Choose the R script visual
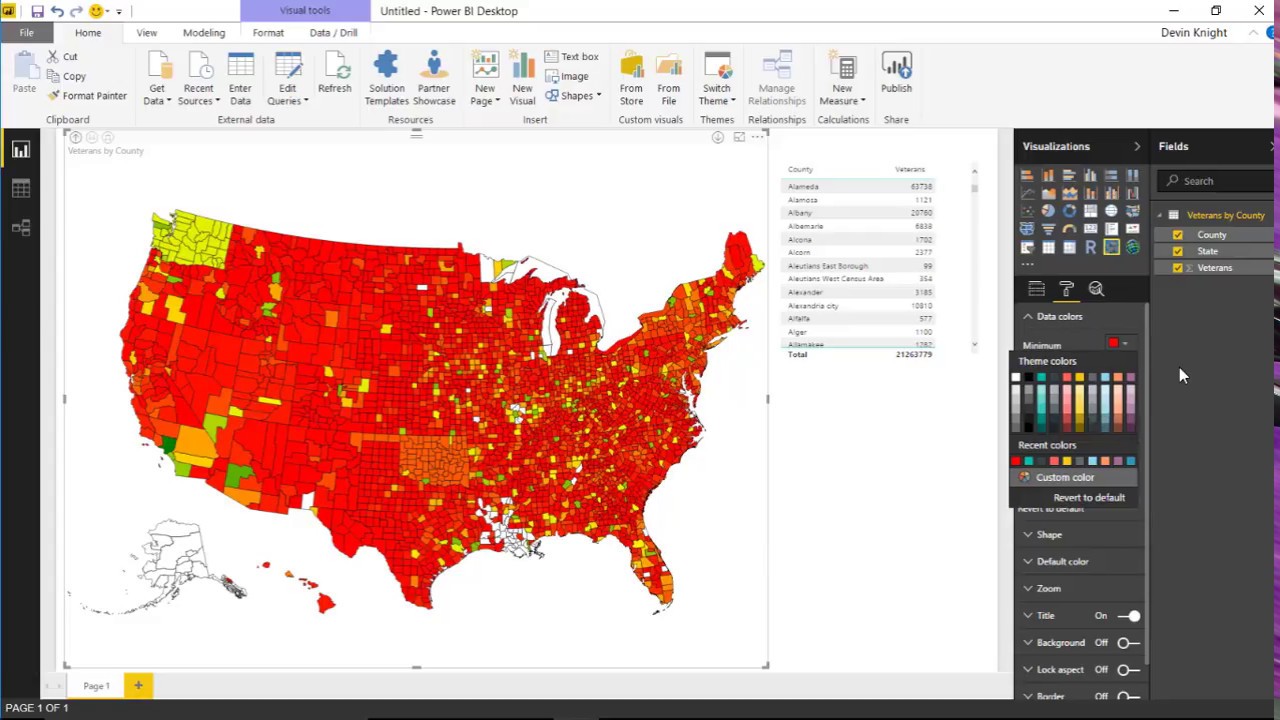Screen dimensions: 1280x720 1090,247
